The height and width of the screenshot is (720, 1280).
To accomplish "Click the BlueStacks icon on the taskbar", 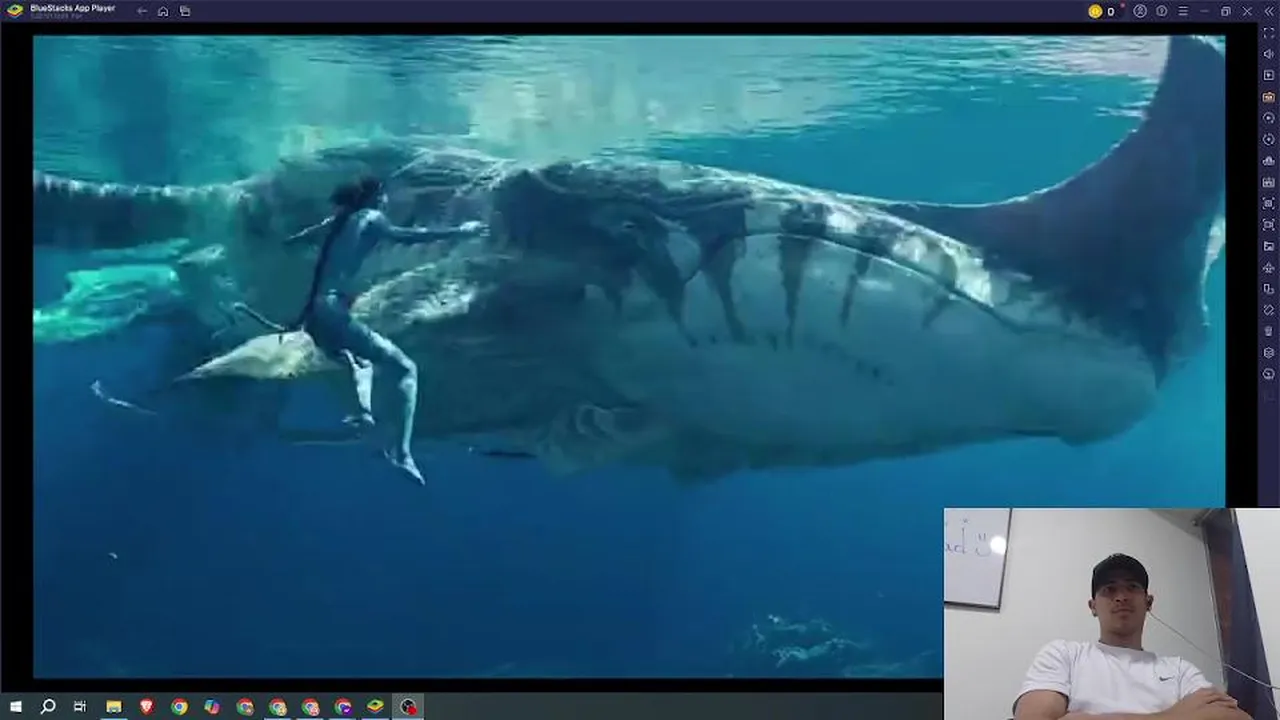I will coord(375,707).
